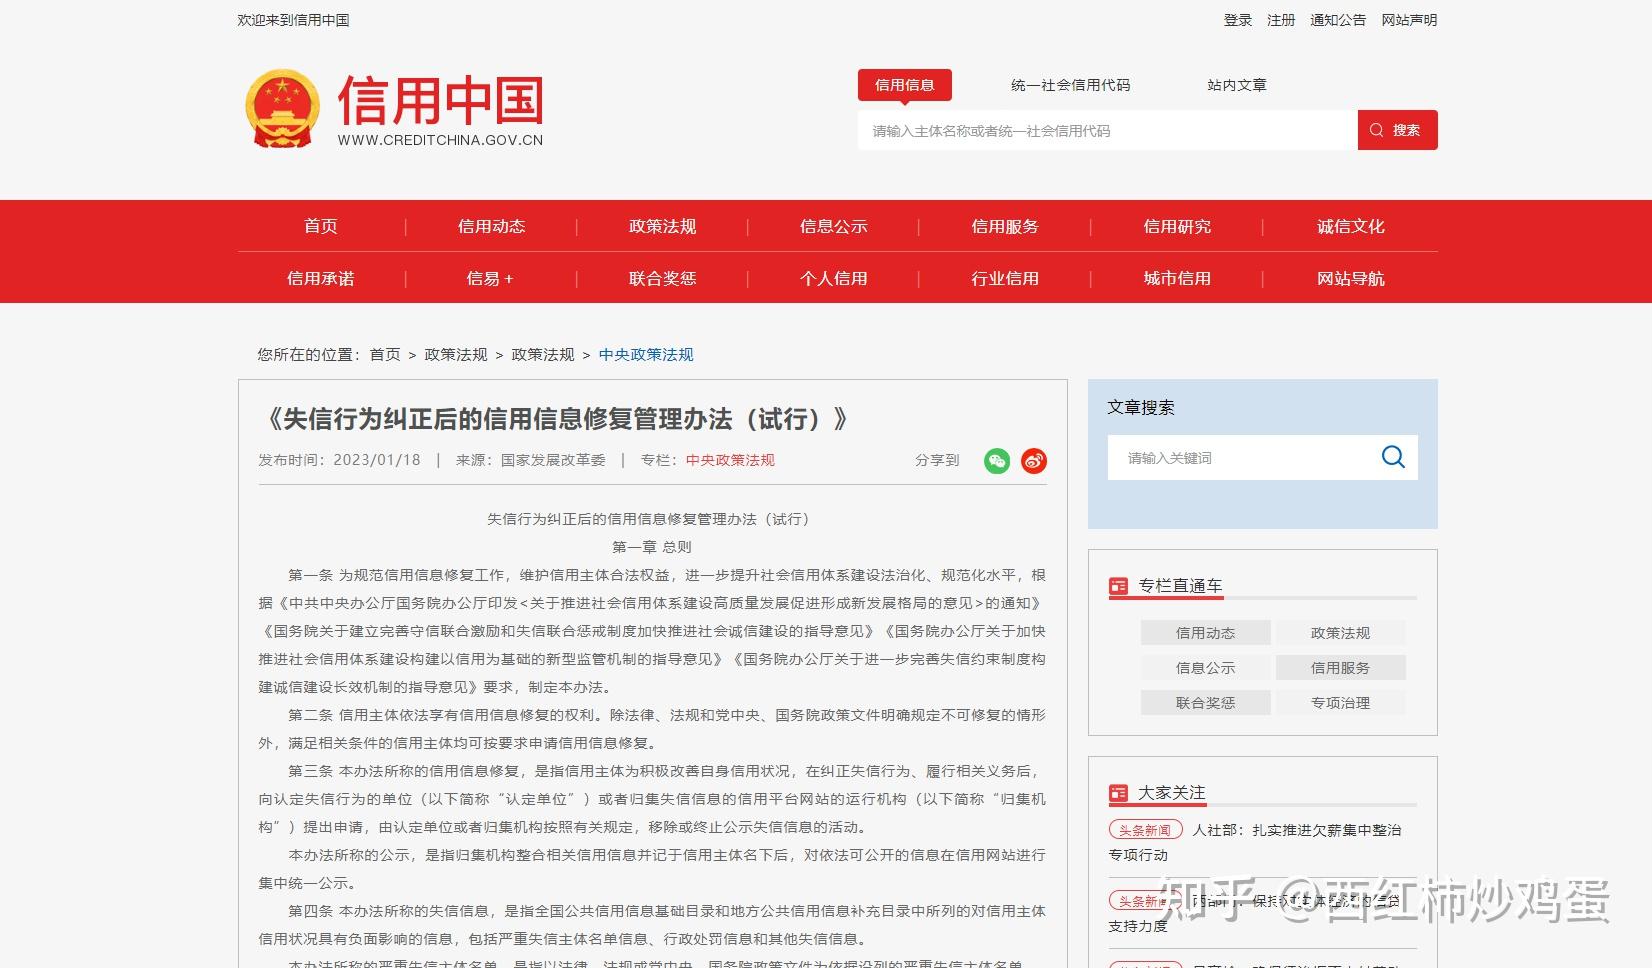This screenshot has width=1652, height=968.
Task: Click the 登录 link at top
Action: [x=1237, y=20]
